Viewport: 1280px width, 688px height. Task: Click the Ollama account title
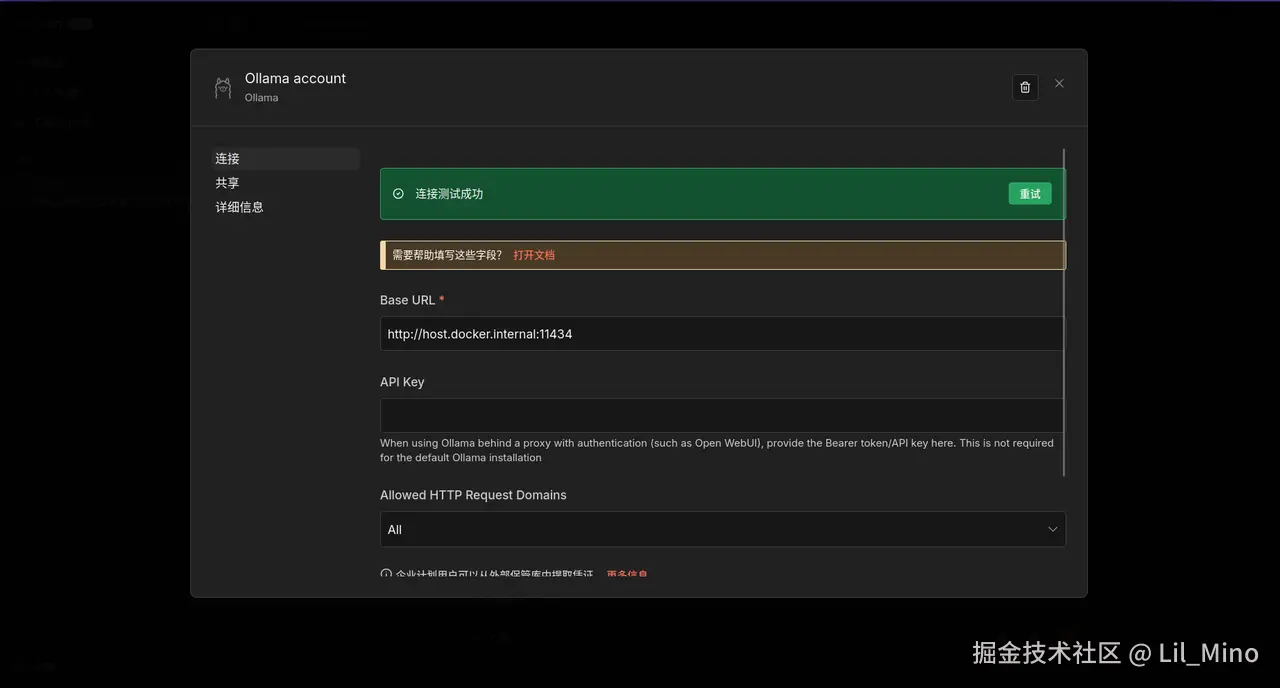[295, 78]
